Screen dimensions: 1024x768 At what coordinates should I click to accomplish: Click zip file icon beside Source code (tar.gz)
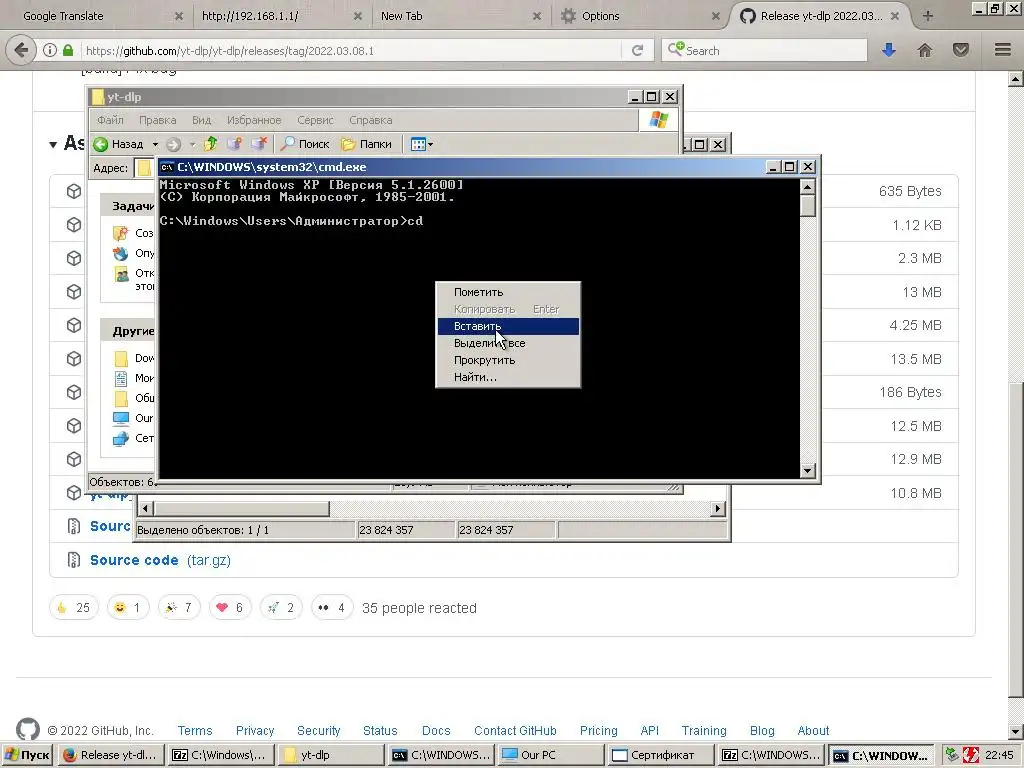point(74,560)
